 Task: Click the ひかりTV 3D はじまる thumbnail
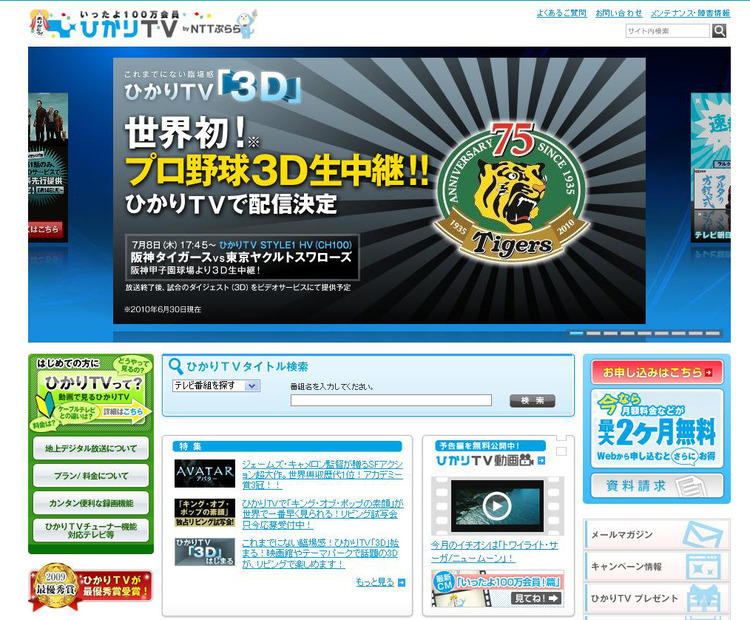pyautogui.click(x=205, y=552)
